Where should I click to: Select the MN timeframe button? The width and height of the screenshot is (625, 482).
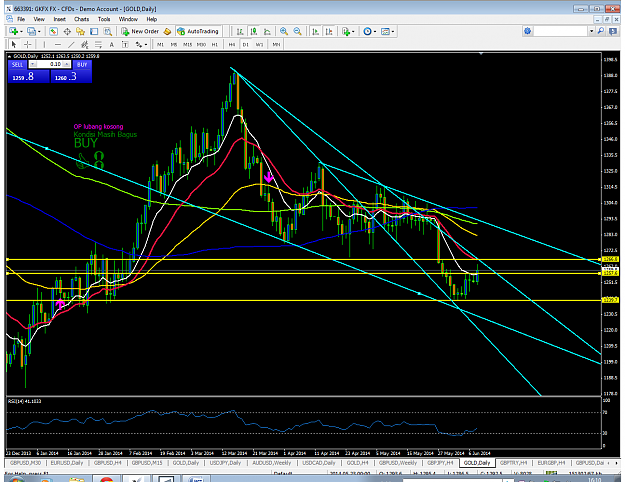tap(276, 45)
